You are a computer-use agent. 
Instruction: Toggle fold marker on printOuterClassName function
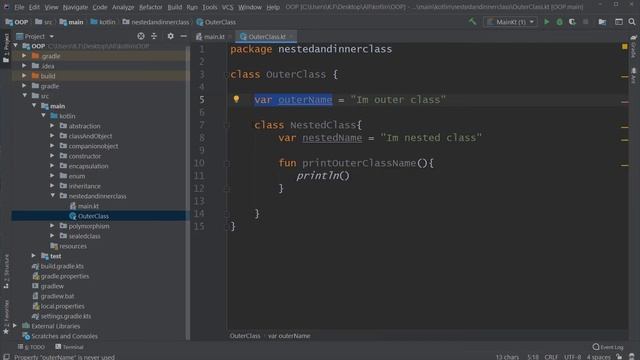(227, 163)
